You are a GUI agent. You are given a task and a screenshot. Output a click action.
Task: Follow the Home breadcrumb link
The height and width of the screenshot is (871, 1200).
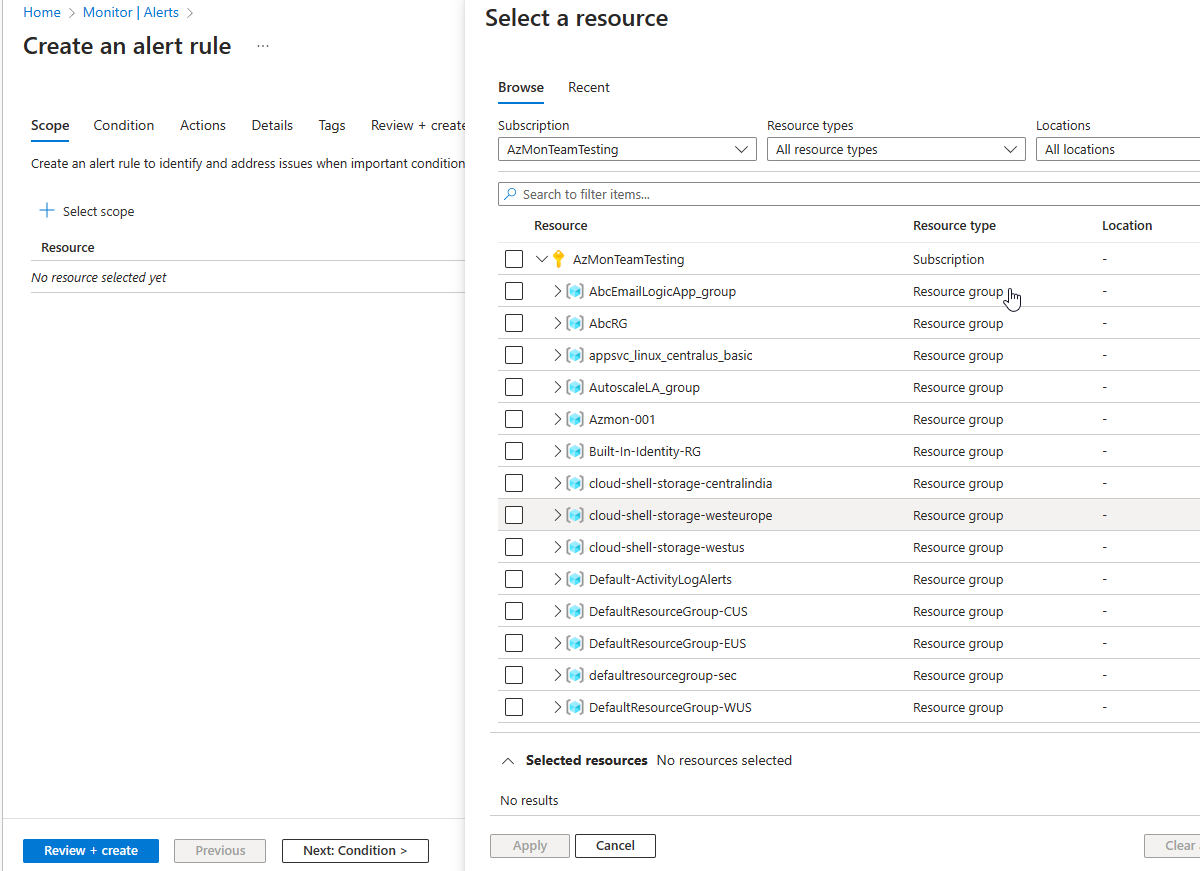41,12
